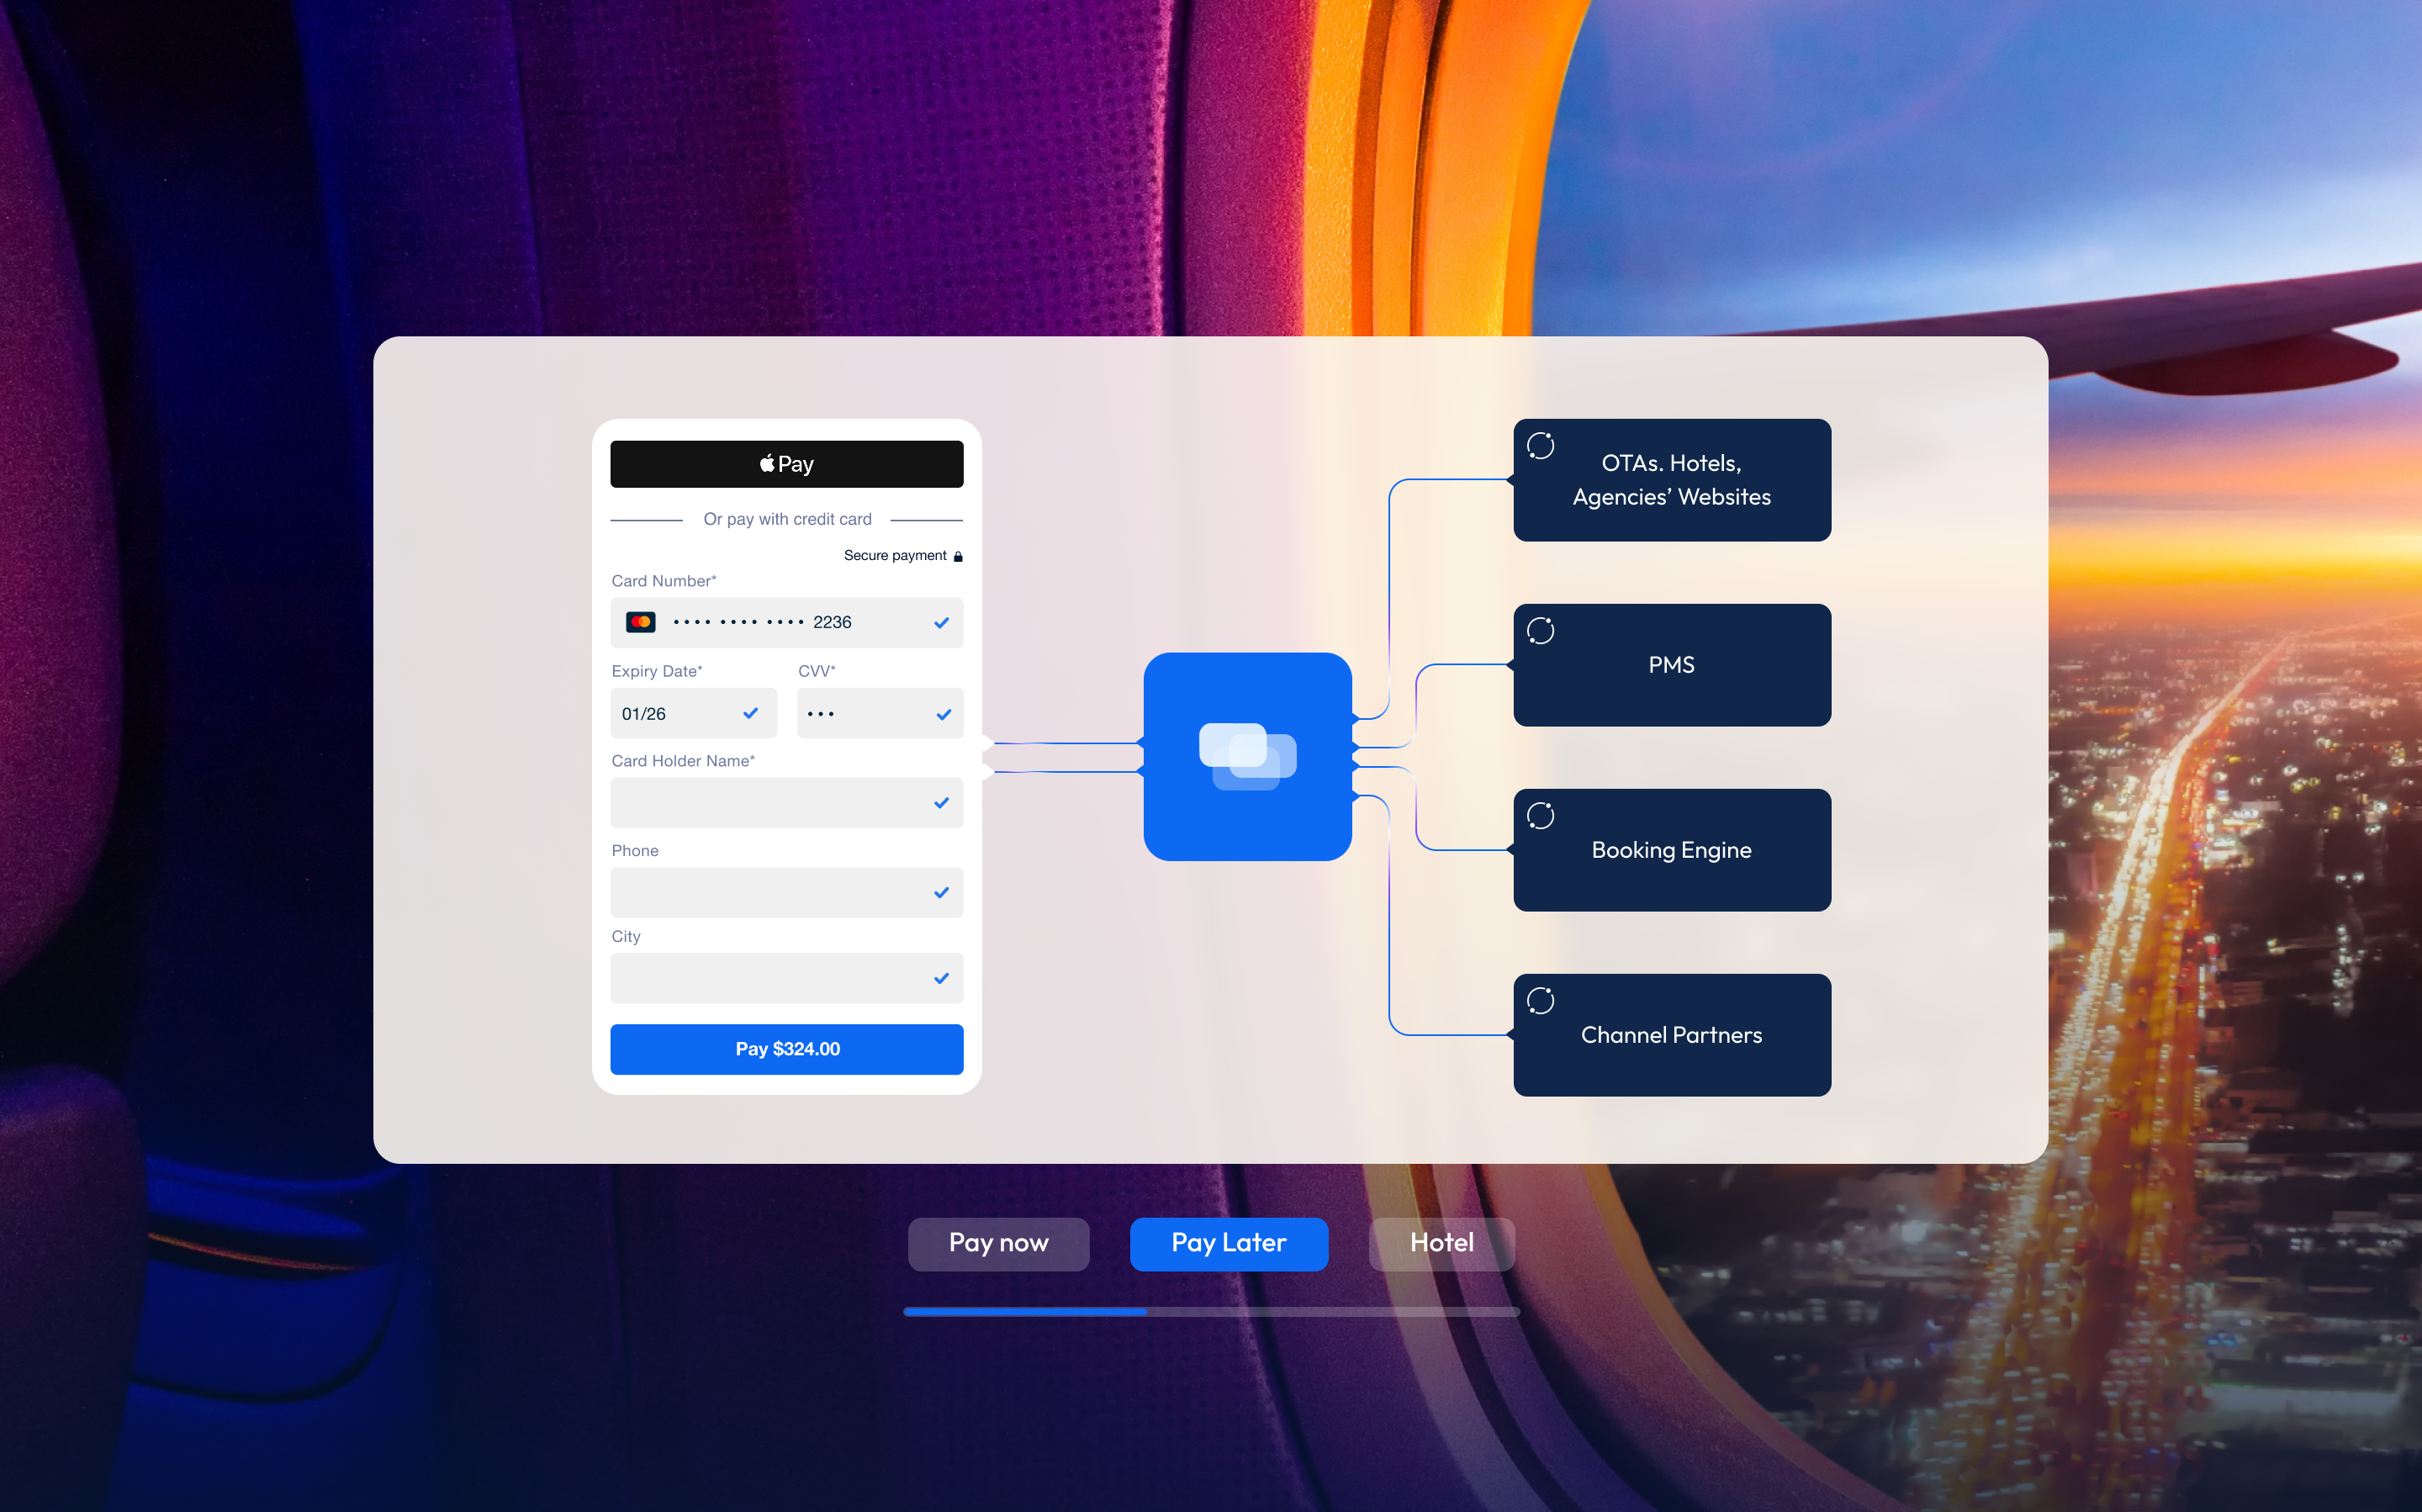Click sync icon on Booking Engine card
The image size is (2422, 1512).
click(1540, 816)
